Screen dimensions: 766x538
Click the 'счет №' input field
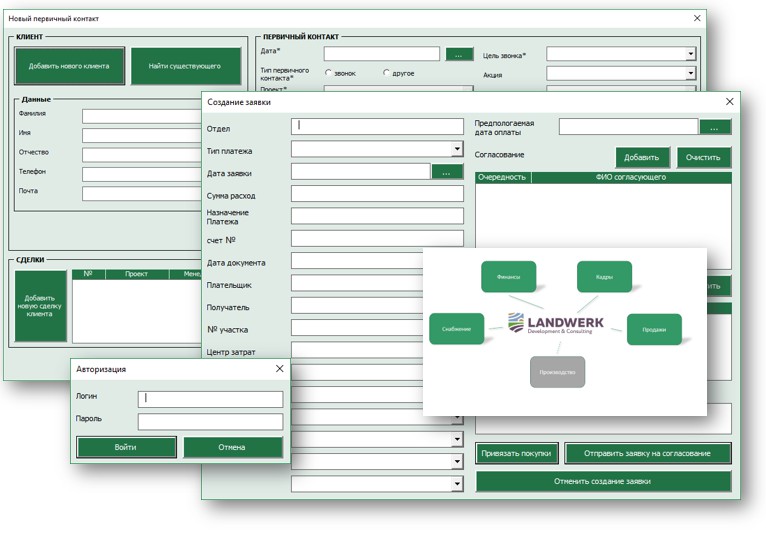[x=377, y=238]
